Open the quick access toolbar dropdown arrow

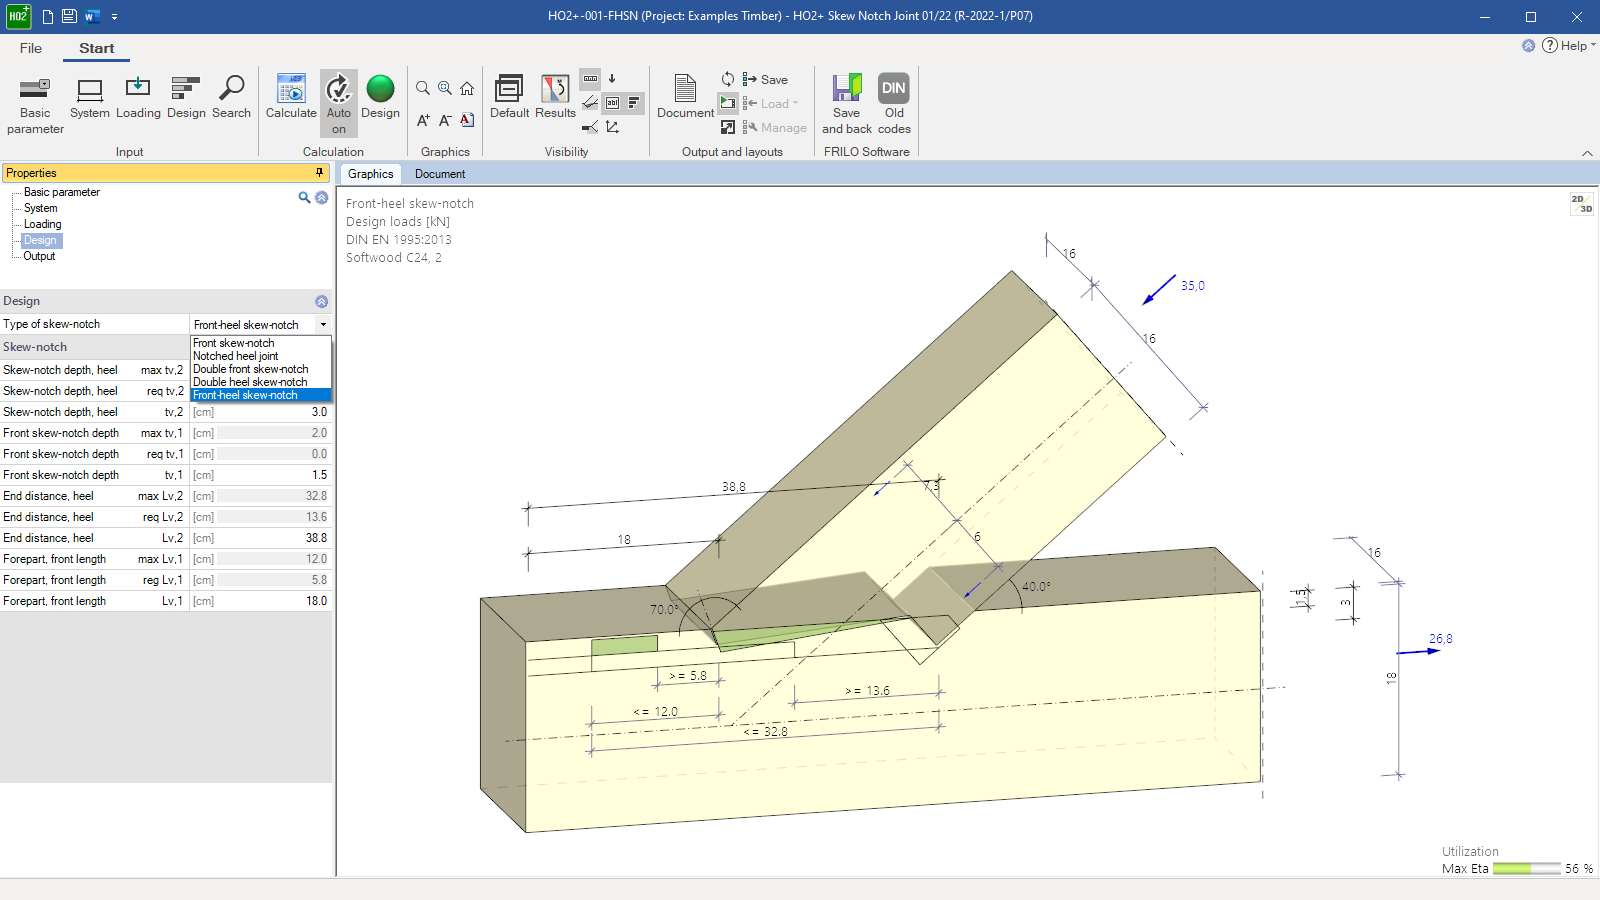point(114,17)
